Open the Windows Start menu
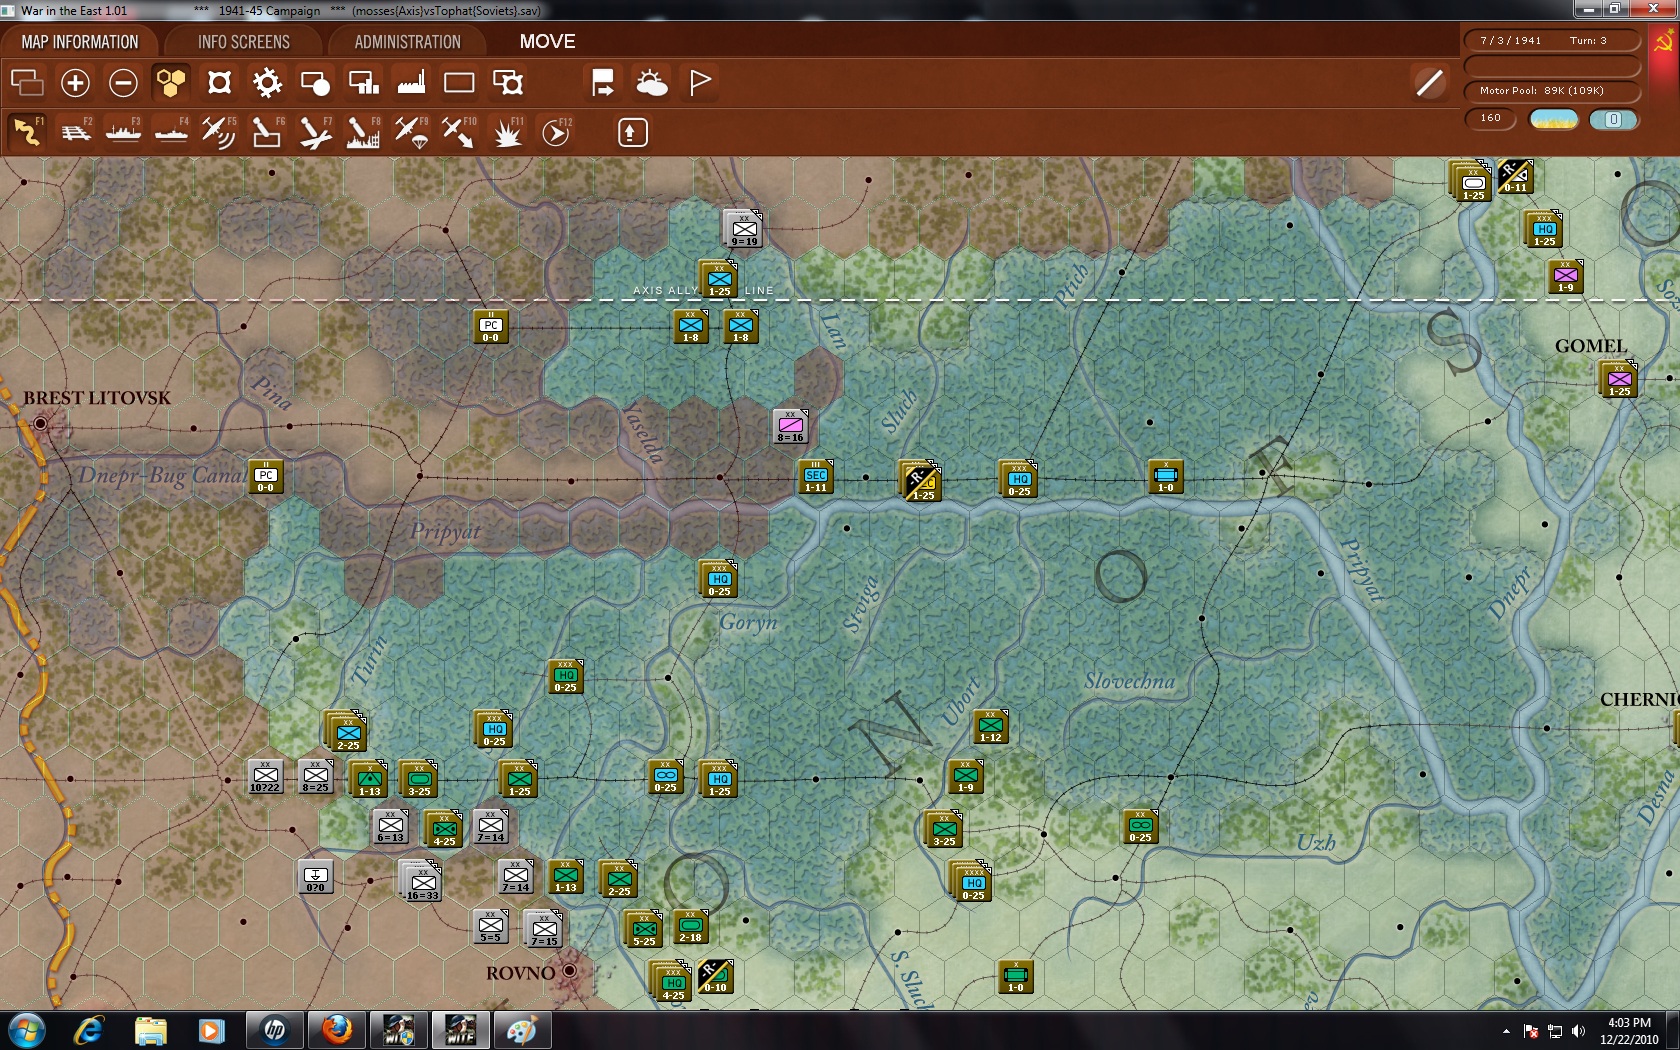 (27, 1030)
